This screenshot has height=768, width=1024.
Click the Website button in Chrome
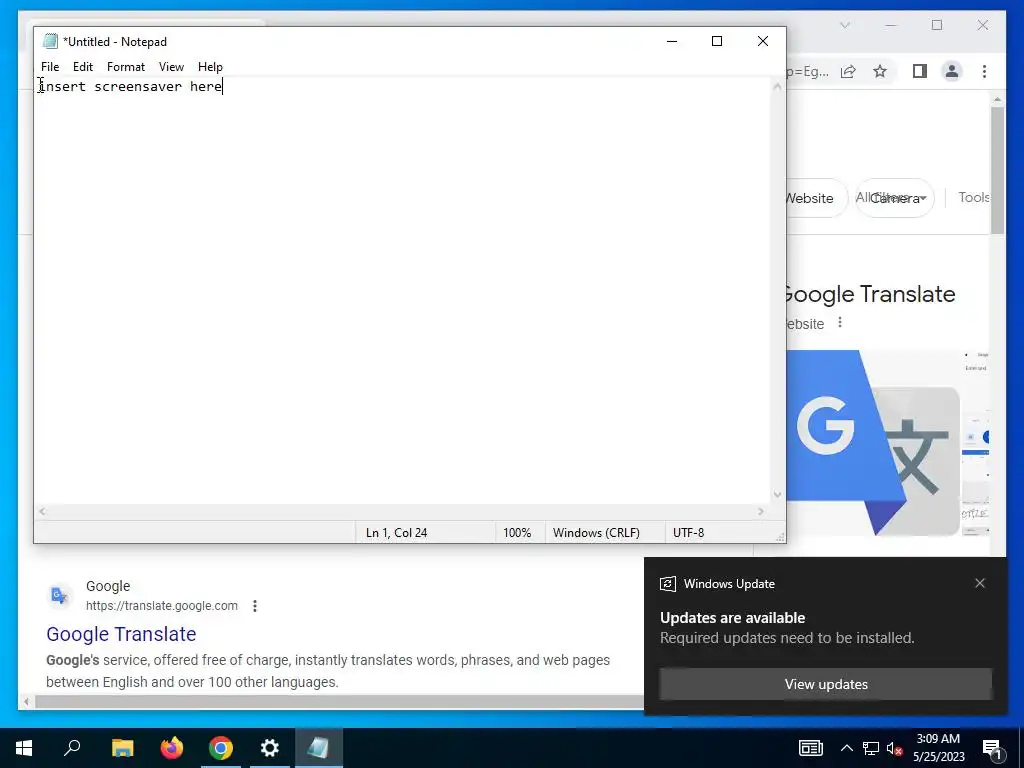click(x=816, y=198)
